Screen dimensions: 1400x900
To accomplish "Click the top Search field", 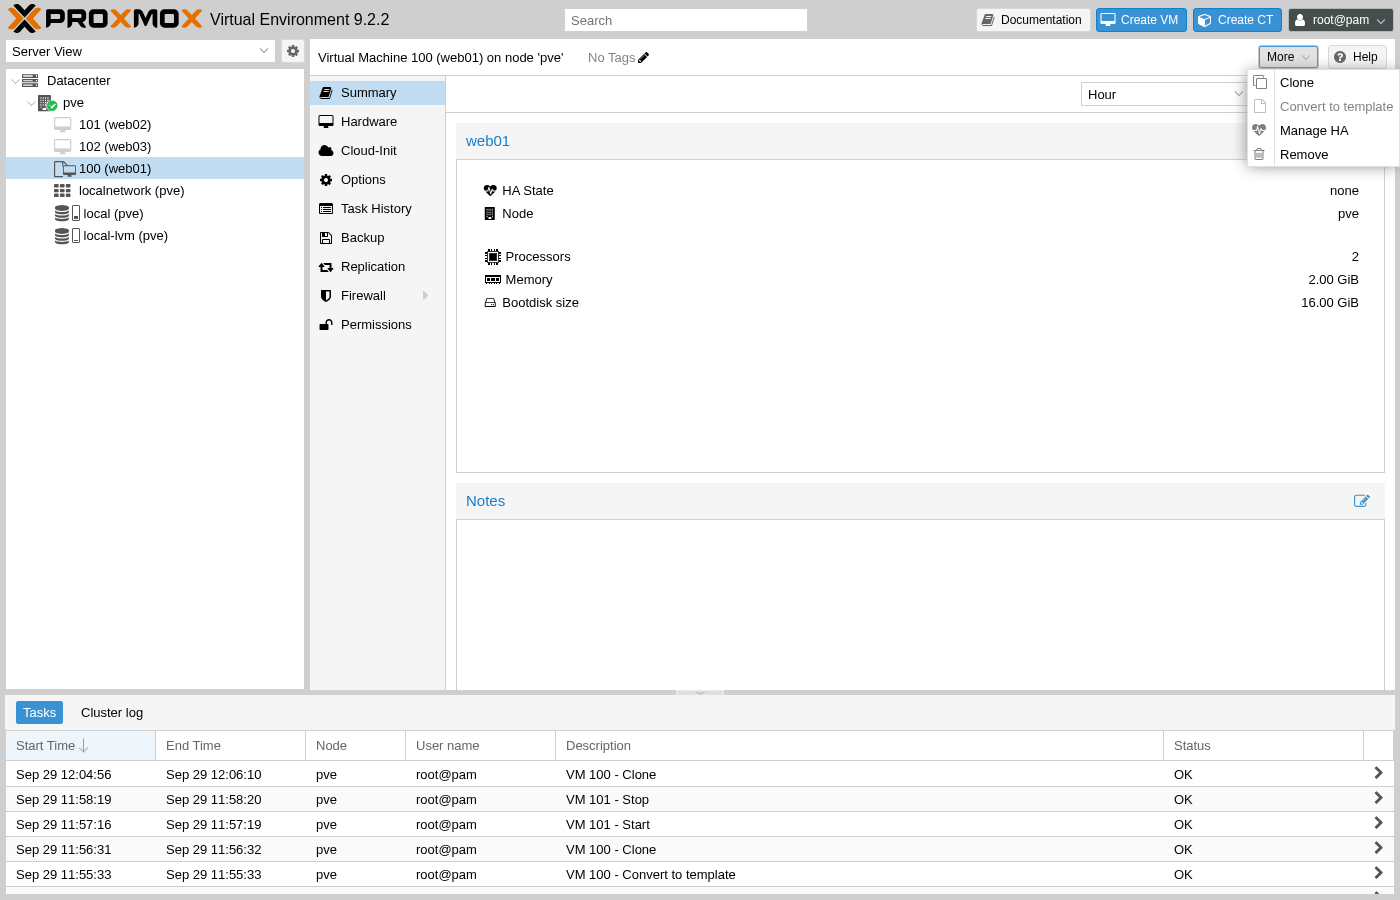I will 686,20.
